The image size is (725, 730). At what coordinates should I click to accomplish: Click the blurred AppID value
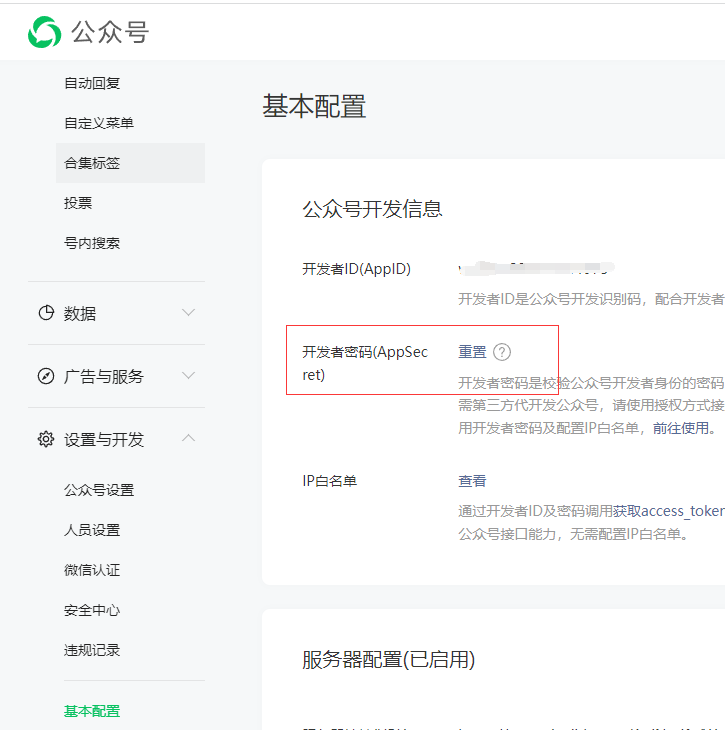click(x=536, y=268)
